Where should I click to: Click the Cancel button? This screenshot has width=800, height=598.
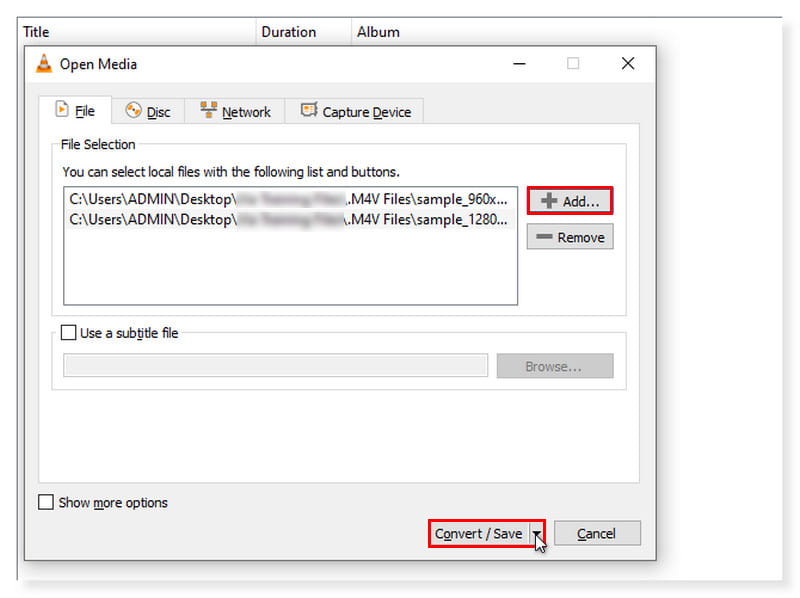point(597,534)
